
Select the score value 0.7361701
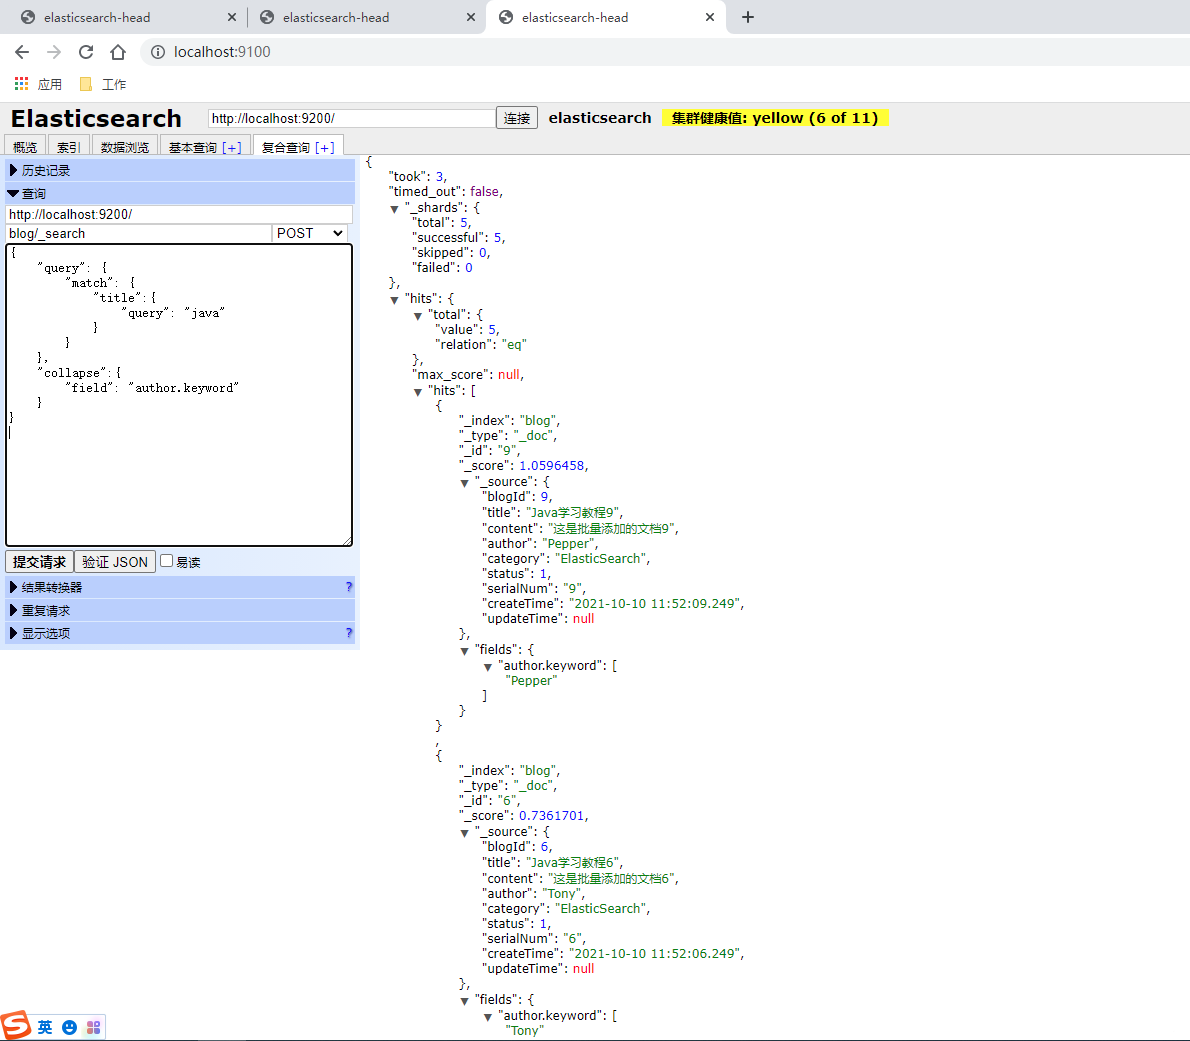pyautogui.click(x=552, y=816)
